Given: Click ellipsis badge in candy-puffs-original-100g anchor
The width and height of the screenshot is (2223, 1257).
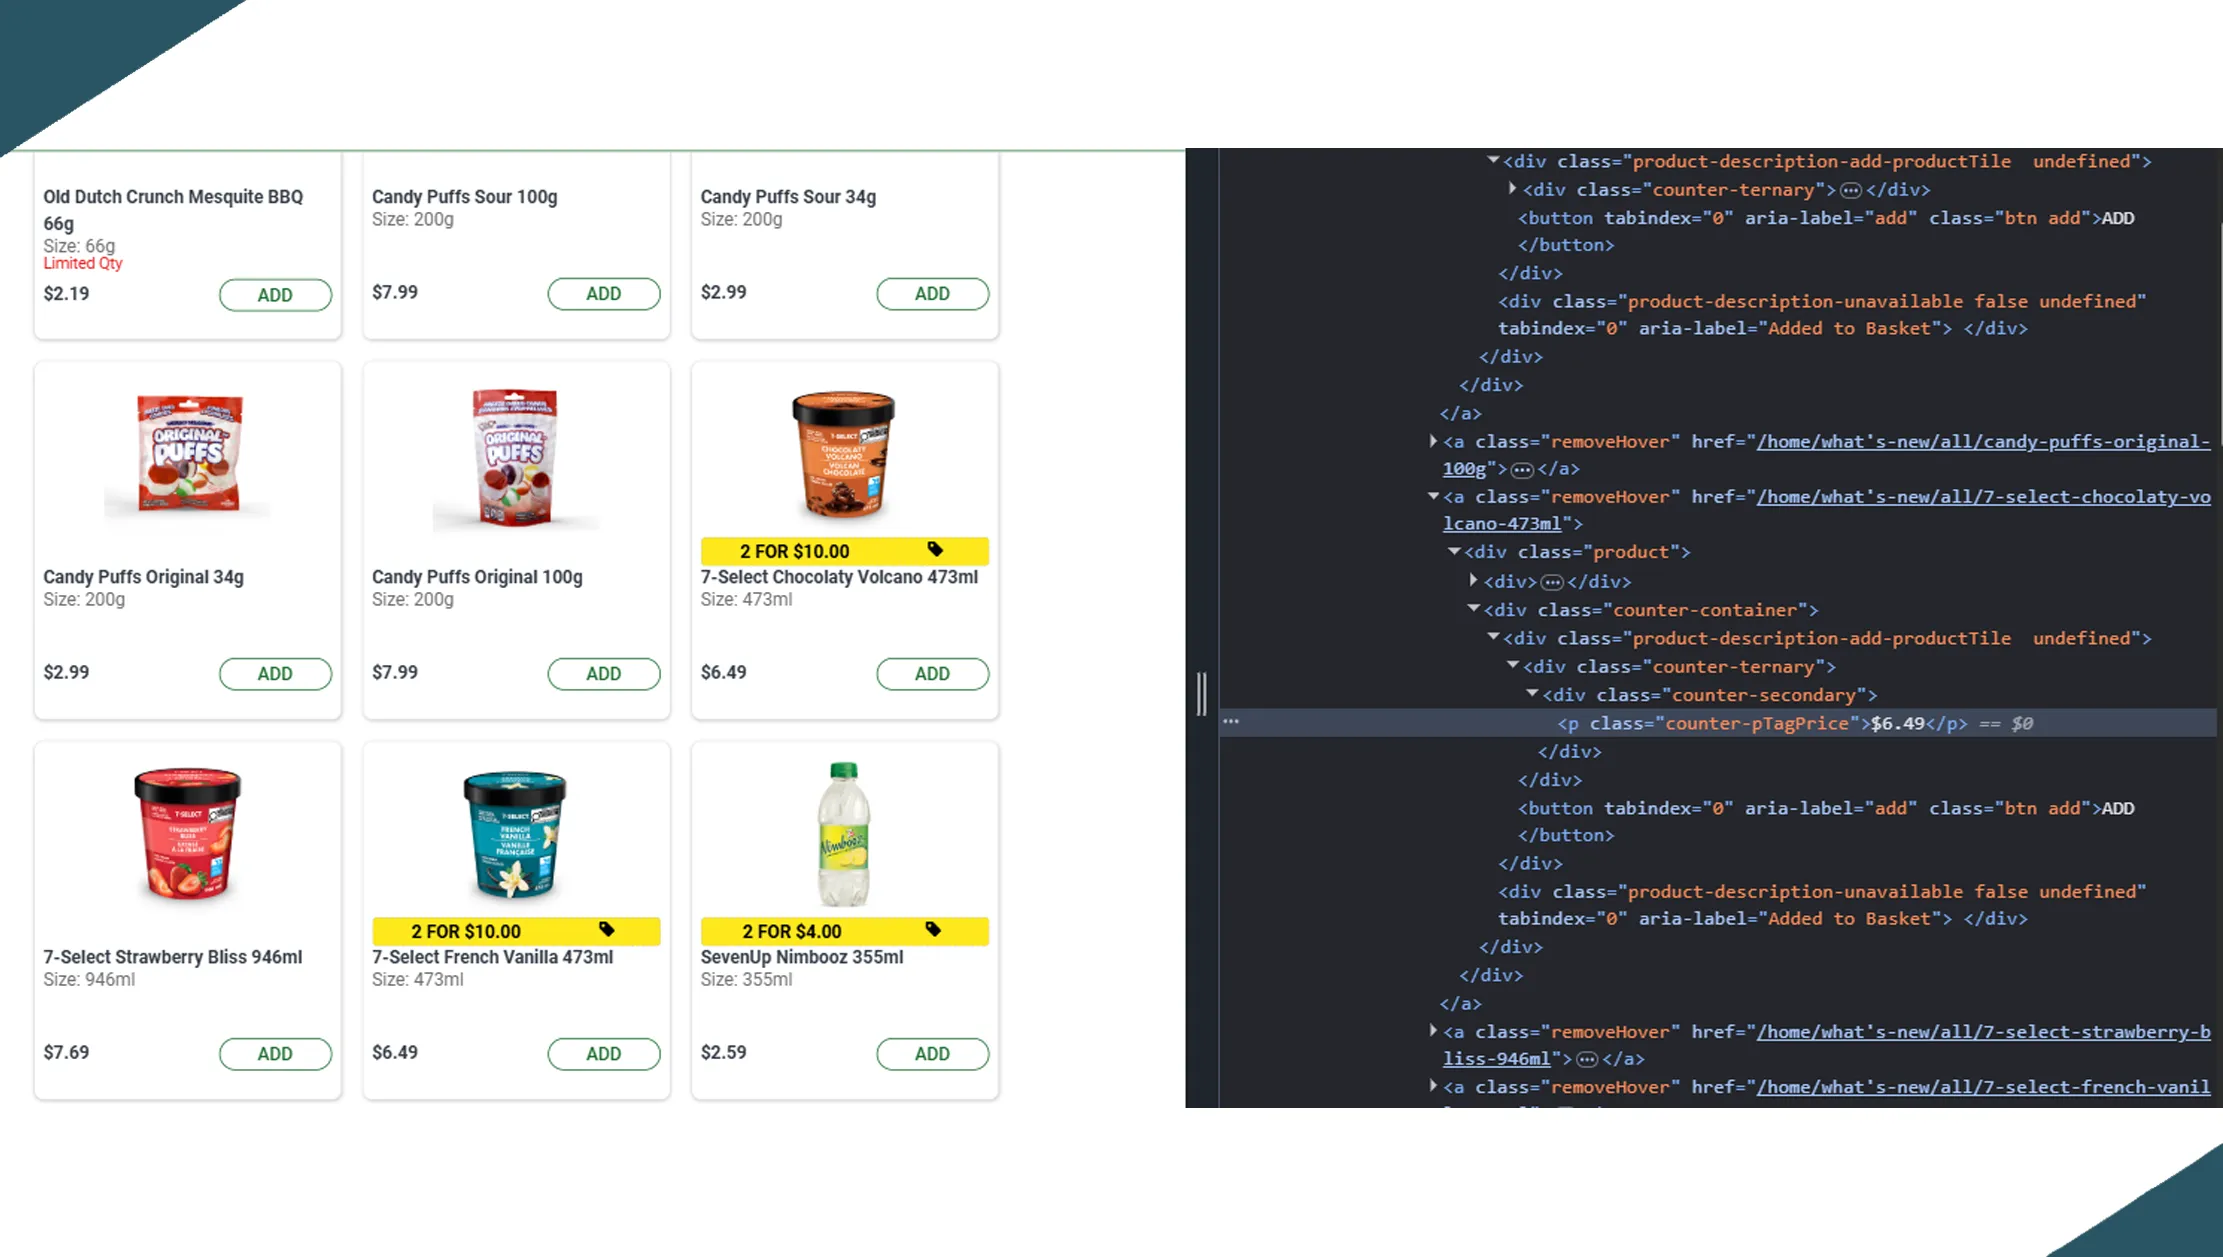Looking at the screenshot, I should (x=1522, y=469).
